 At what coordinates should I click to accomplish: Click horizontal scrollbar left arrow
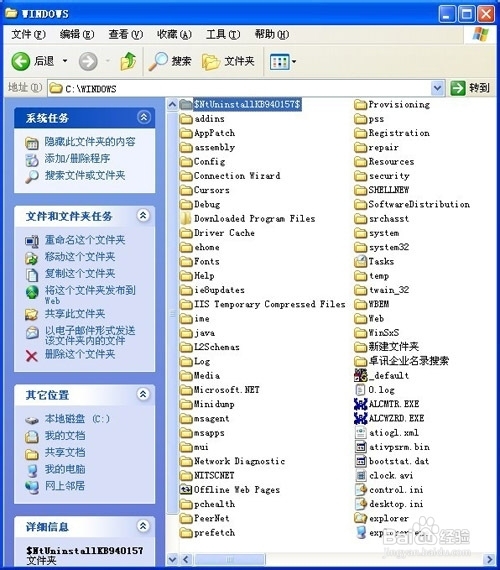186,559
